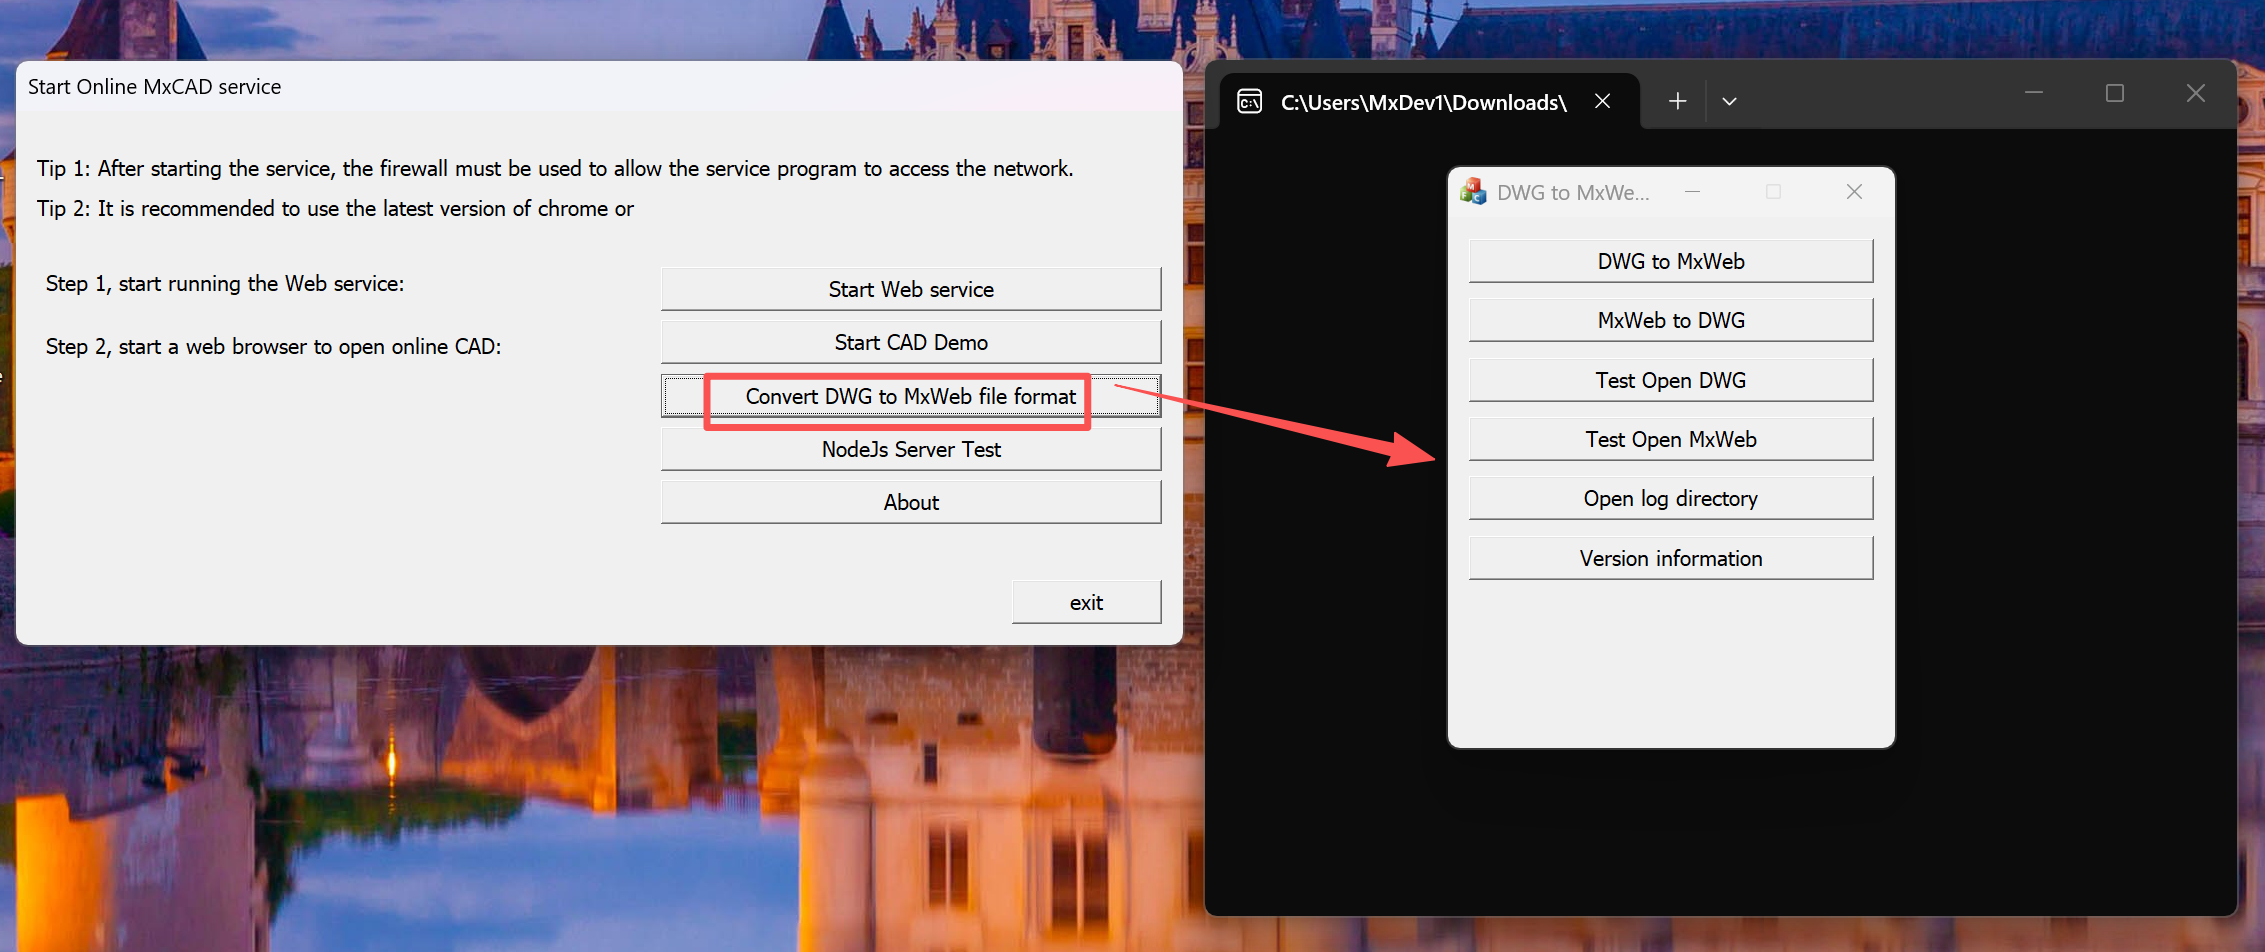Run the NodeJs Server Test
The width and height of the screenshot is (2265, 952).
[x=910, y=449]
